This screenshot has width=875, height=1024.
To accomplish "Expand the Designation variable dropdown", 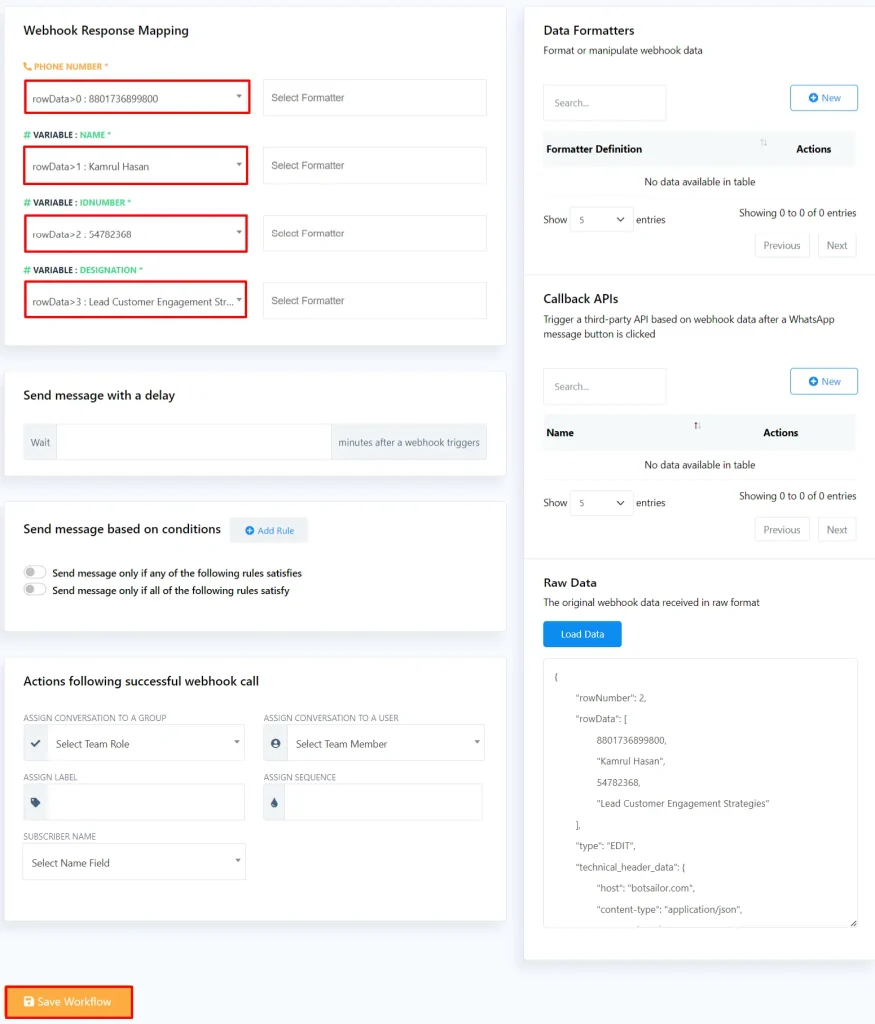I will pyautogui.click(x=135, y=301).
